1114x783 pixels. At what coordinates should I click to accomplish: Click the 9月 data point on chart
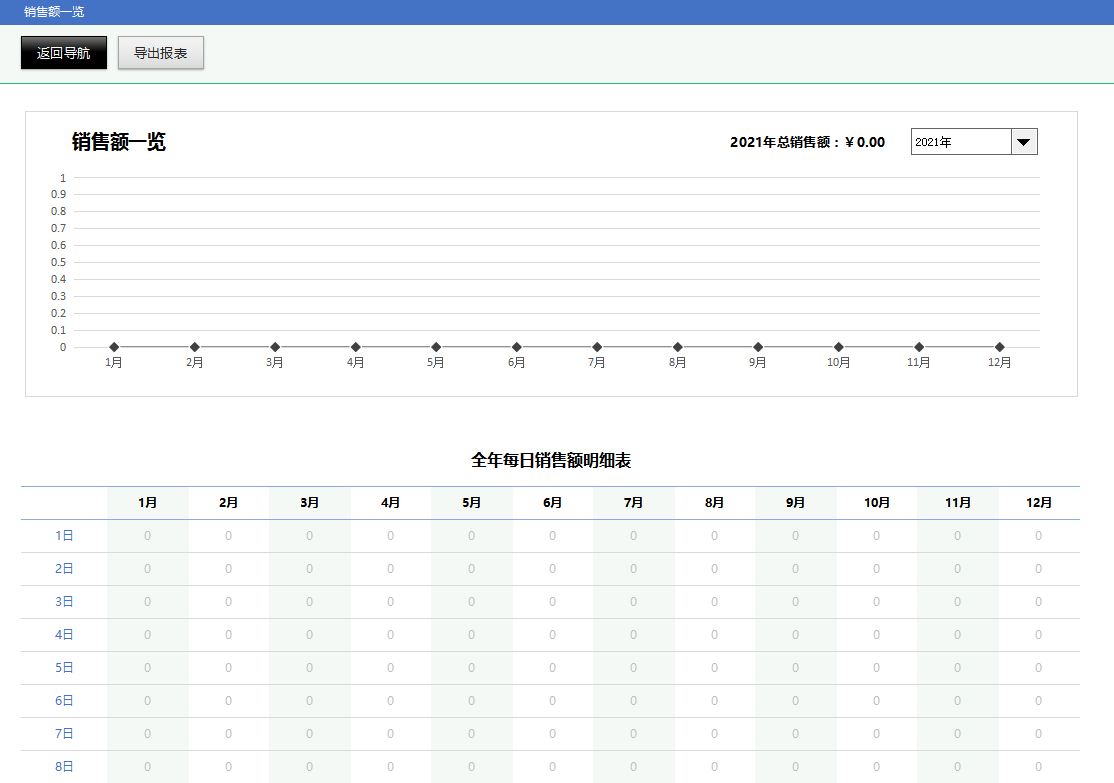[758, 347]
